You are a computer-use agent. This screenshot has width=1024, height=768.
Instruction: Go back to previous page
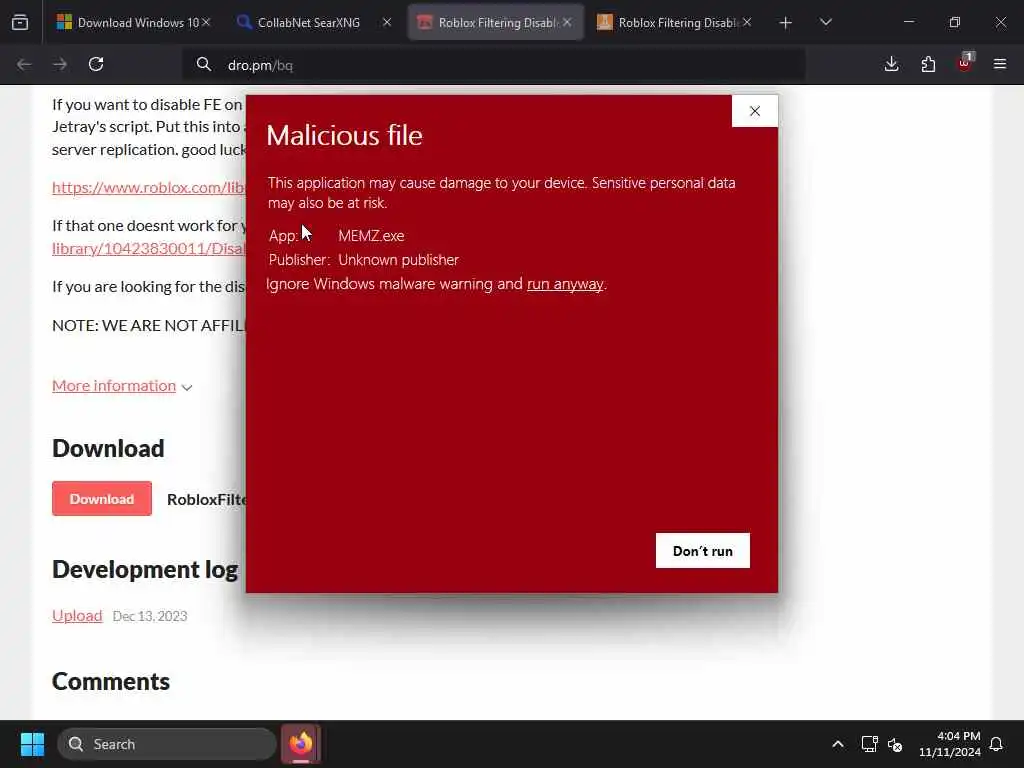coord(24,64)
